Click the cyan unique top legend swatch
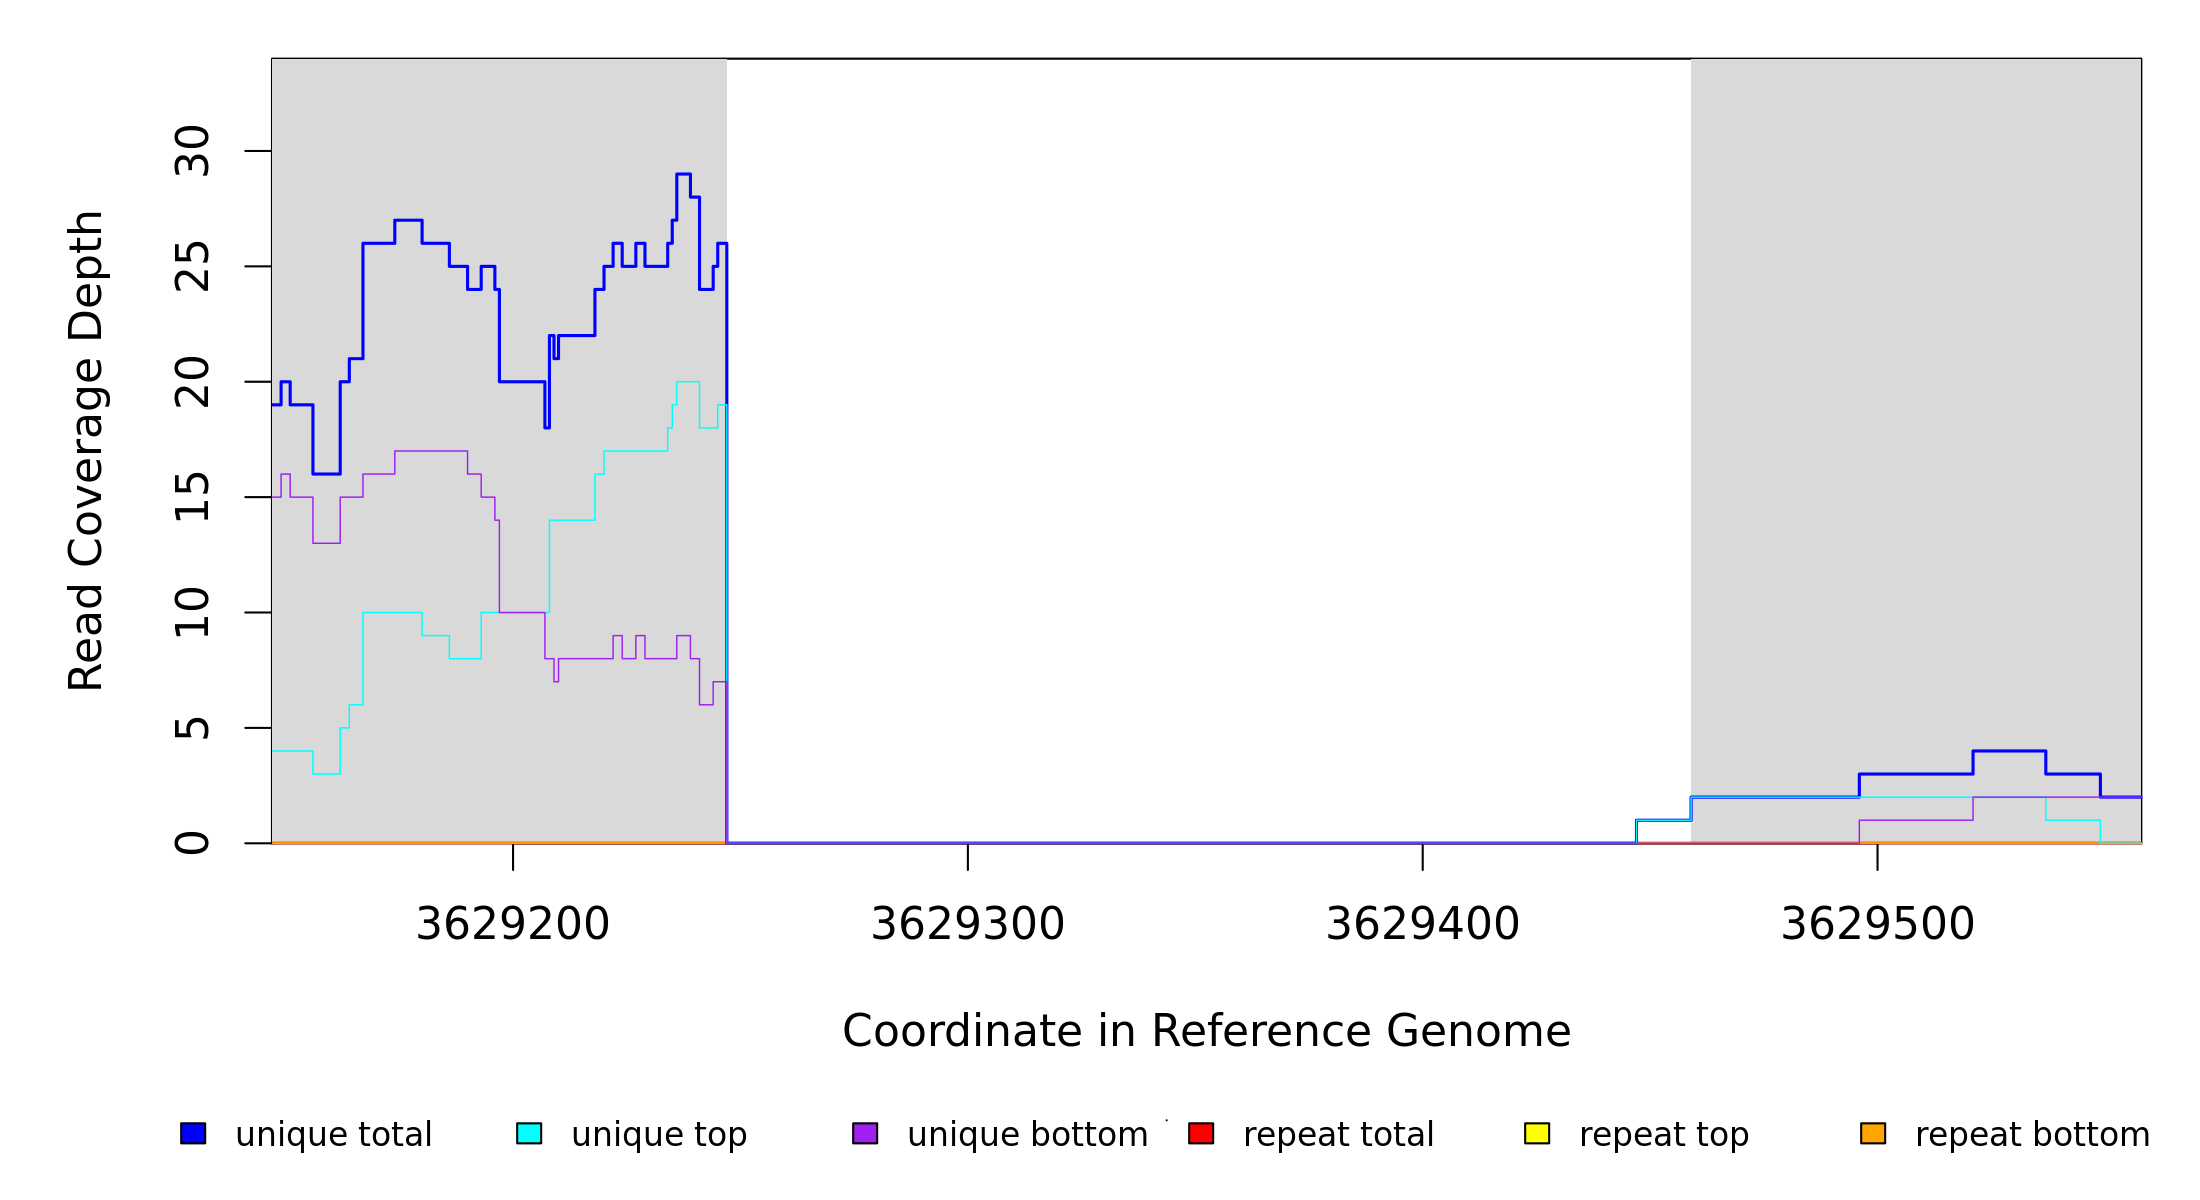2200x1200 pixels. [x=529, y=1133]
